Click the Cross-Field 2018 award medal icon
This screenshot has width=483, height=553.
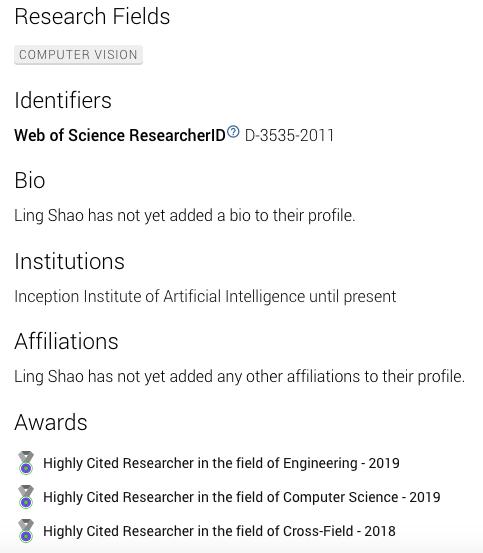[26, 530]
